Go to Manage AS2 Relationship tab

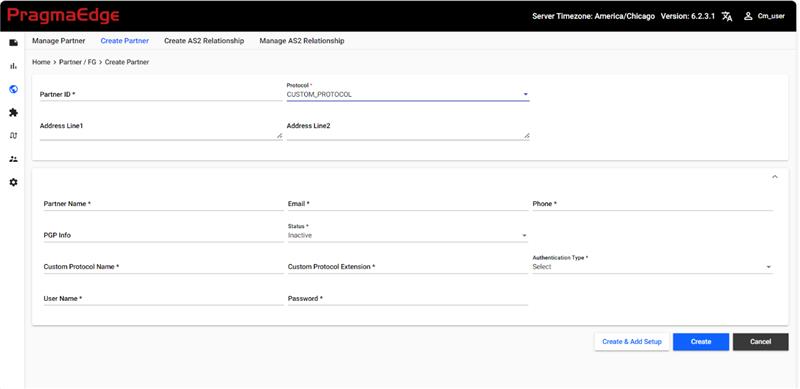click(302, 40)
